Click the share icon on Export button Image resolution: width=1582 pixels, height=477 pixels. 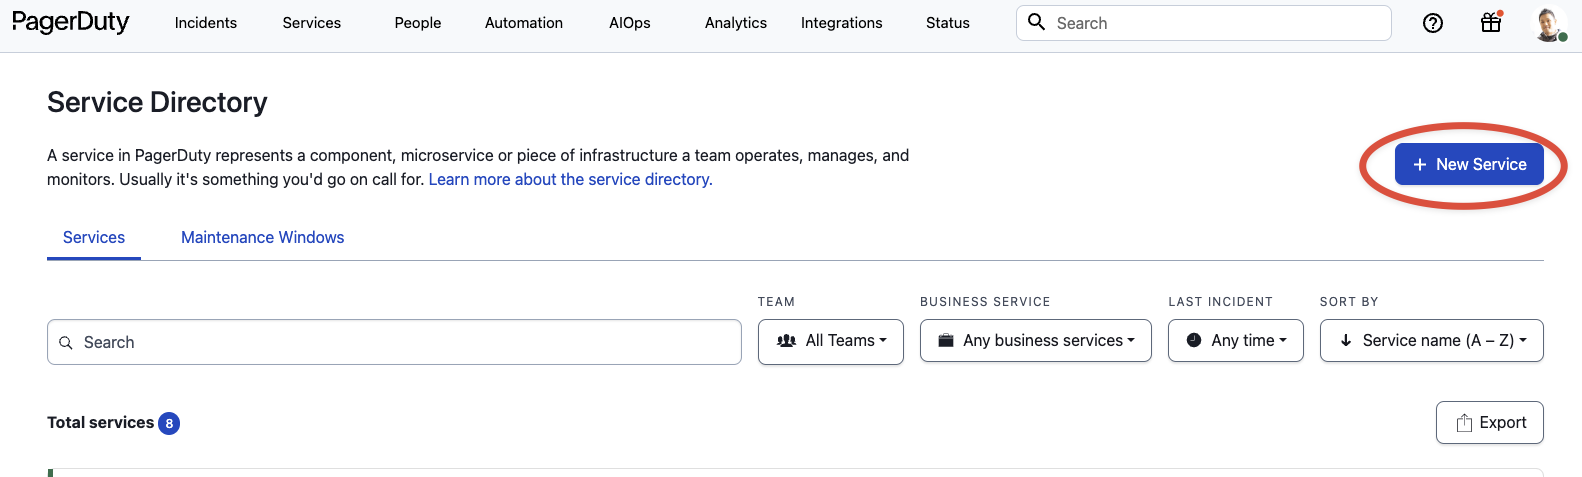point(1464,423)
